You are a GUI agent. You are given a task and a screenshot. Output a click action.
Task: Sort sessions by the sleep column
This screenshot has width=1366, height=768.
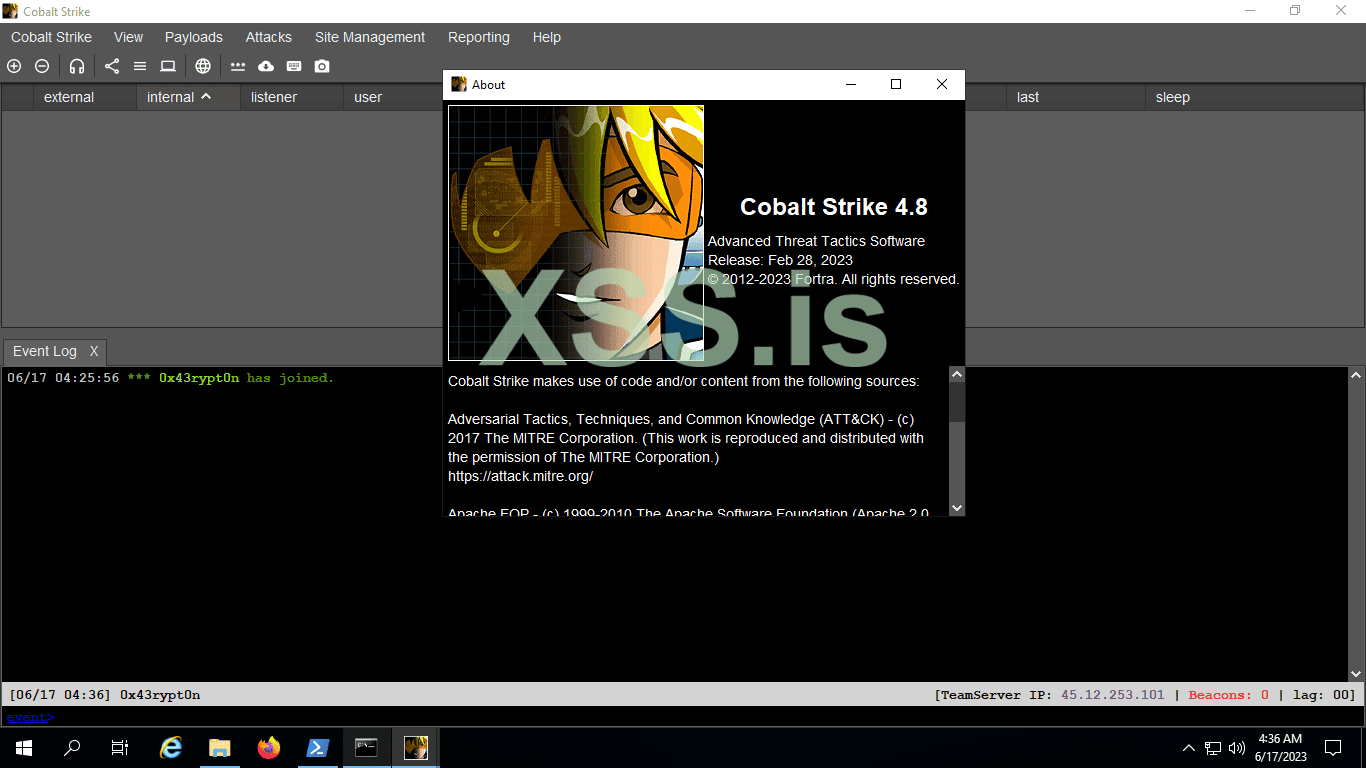coord(1254,97)
